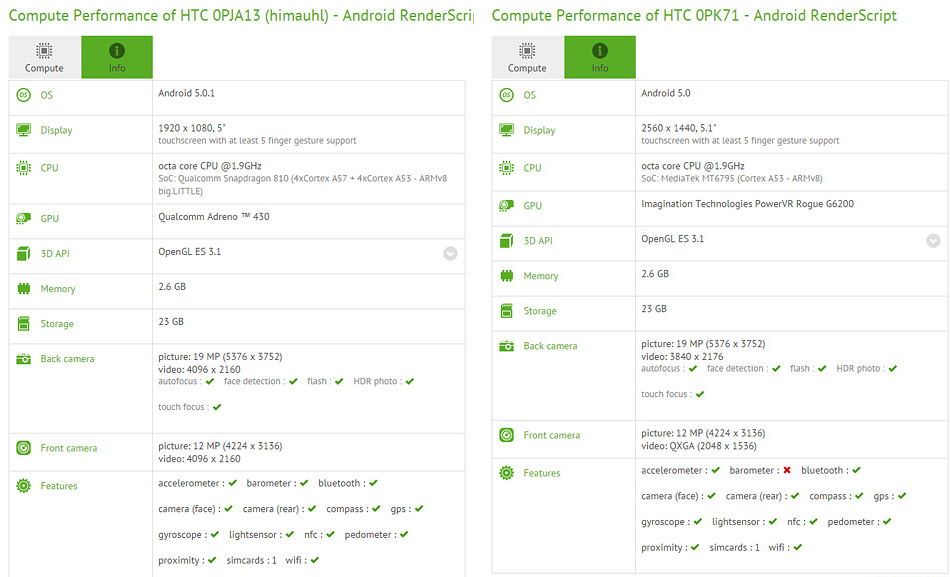The height and width of the screenshot is (577, 950).
Task: Click the 3D API icon in the 0PJA13 panel
Action: click(24, 253)
